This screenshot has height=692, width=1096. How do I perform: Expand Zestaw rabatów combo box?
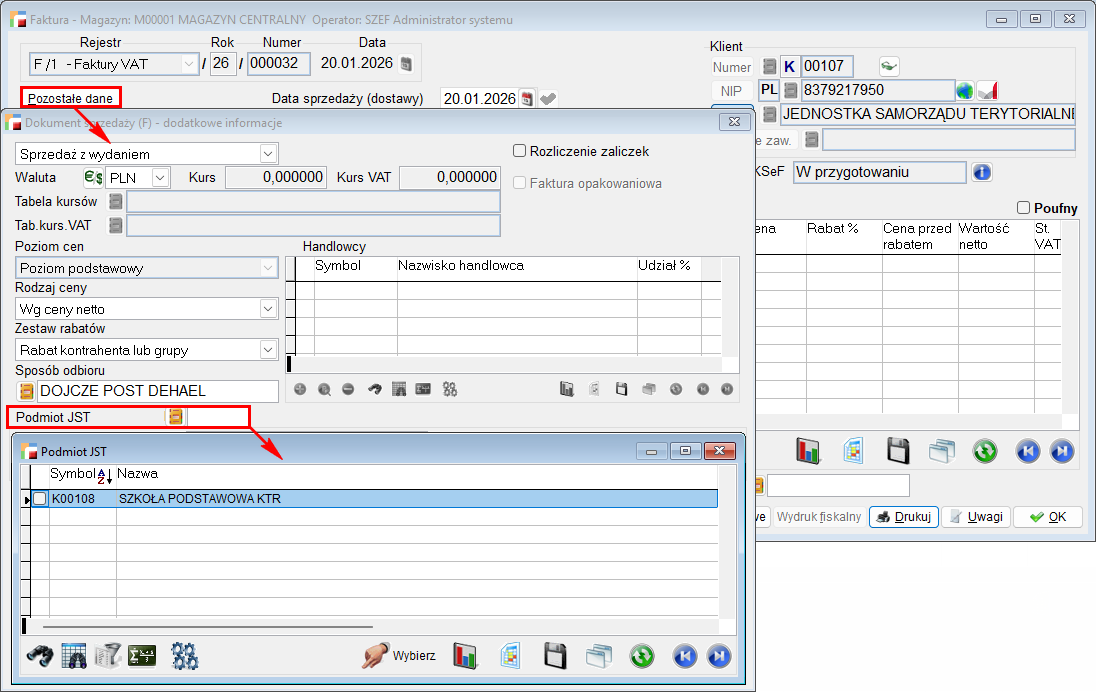267,350
